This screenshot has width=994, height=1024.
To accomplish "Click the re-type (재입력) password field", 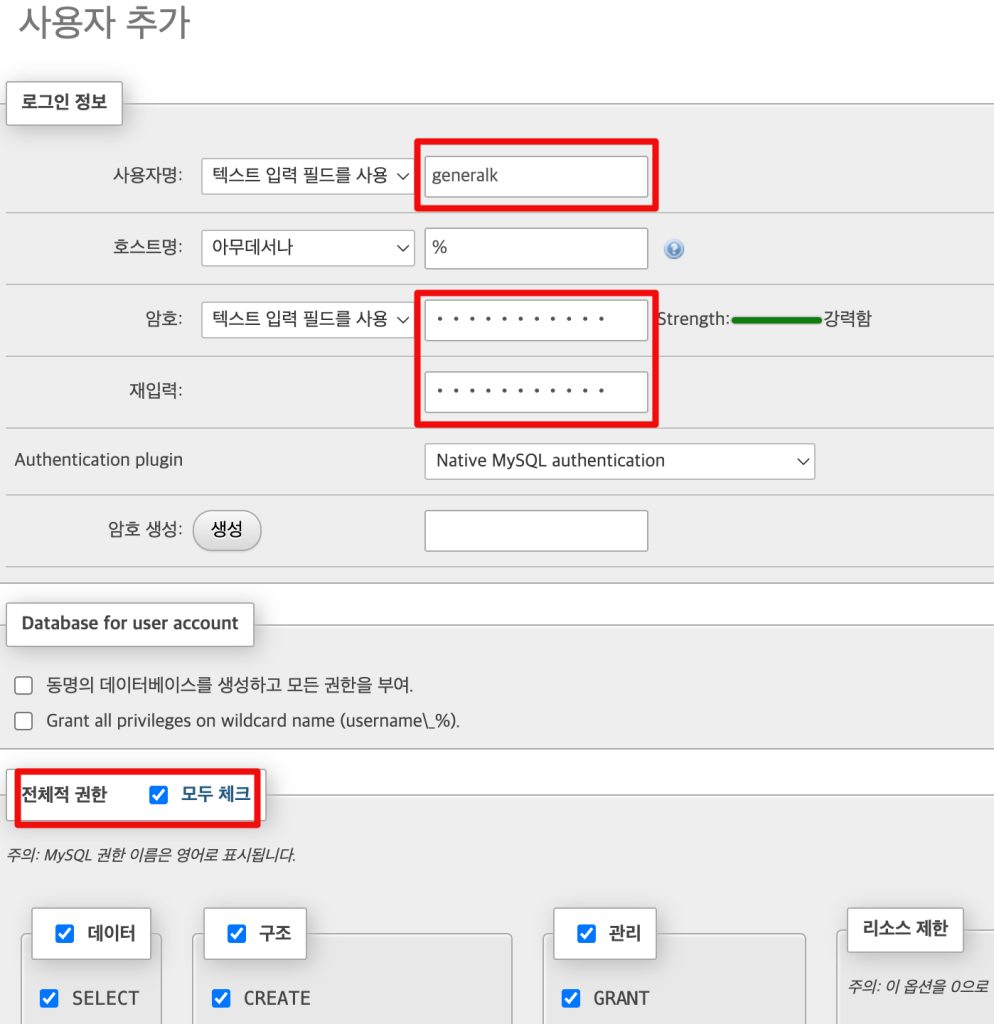I will point(536,392).
